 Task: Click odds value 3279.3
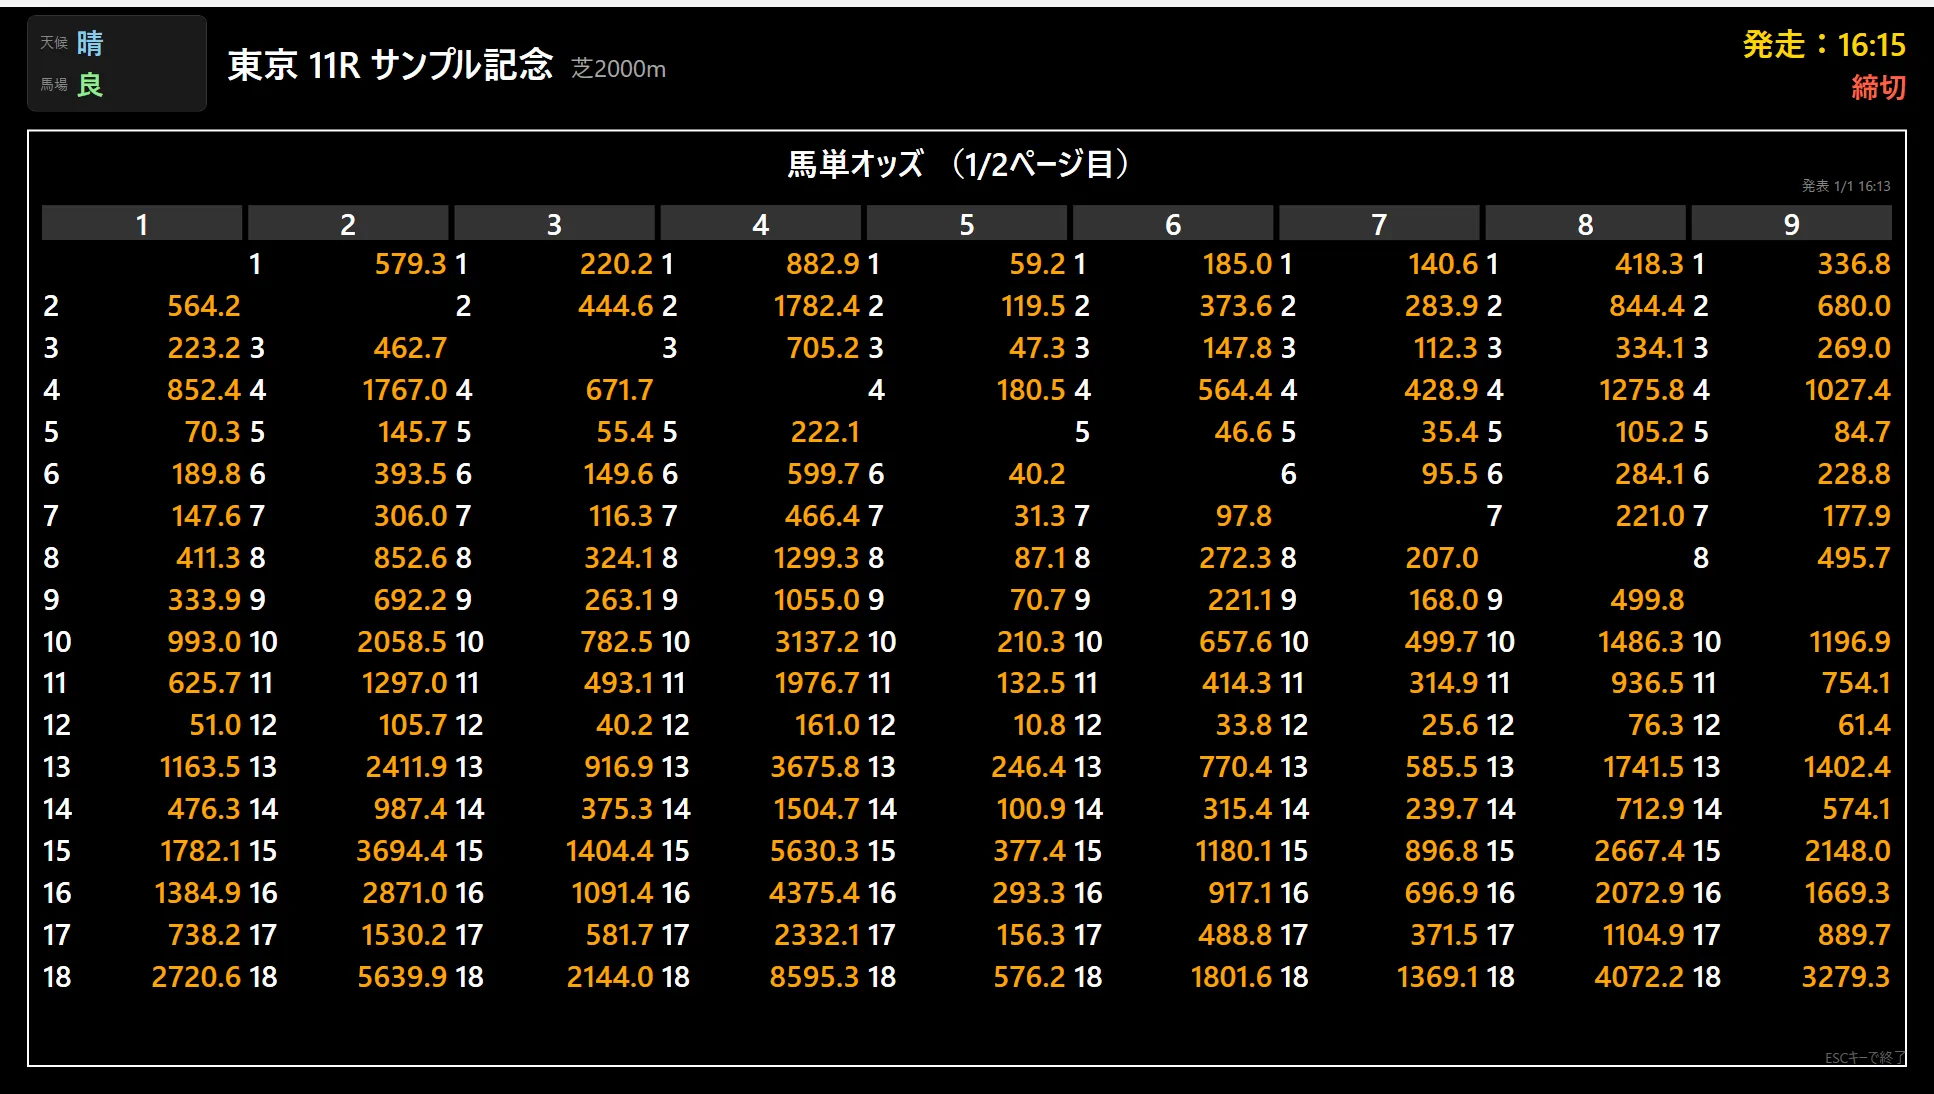tap(1846, 977)
